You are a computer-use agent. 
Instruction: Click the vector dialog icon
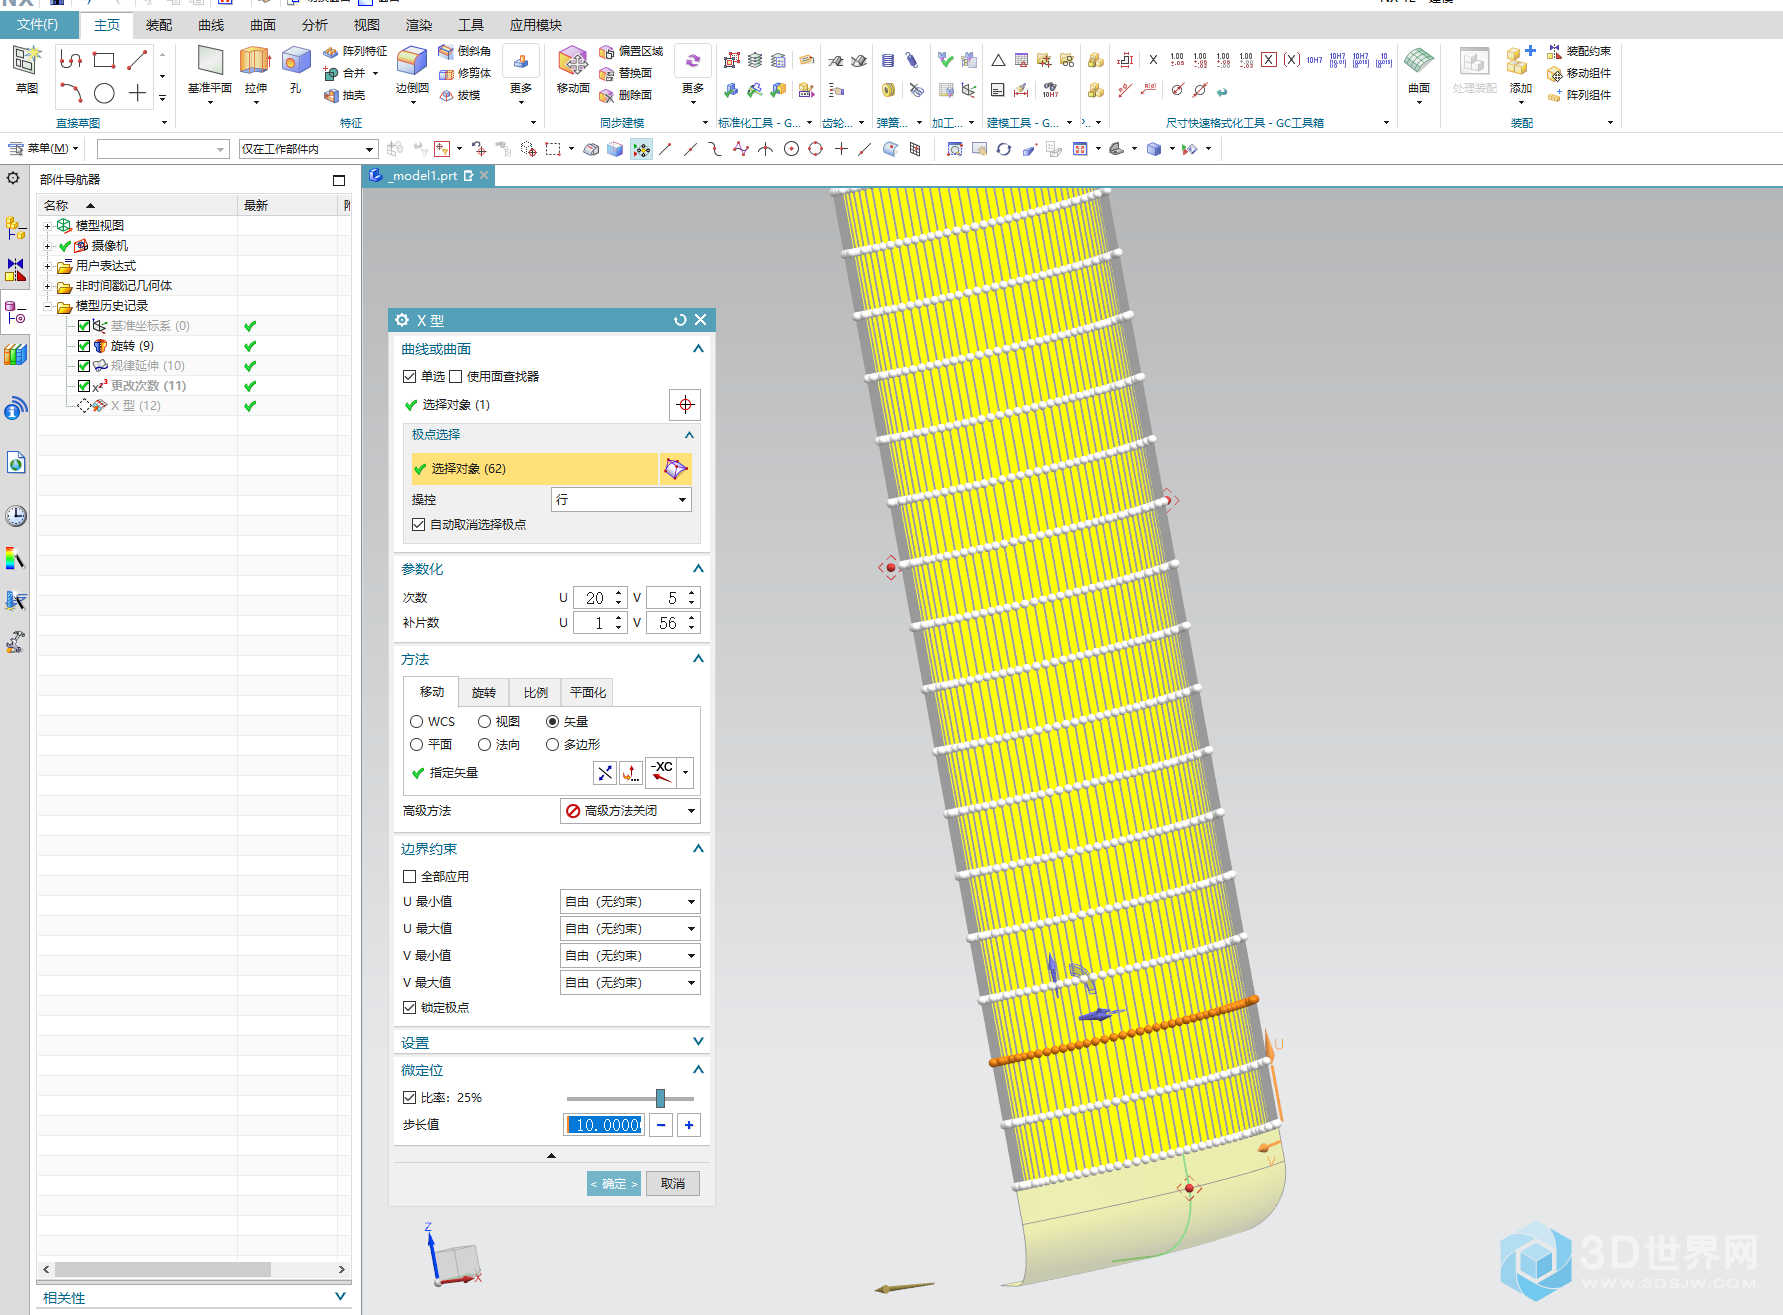coord(631,773)
